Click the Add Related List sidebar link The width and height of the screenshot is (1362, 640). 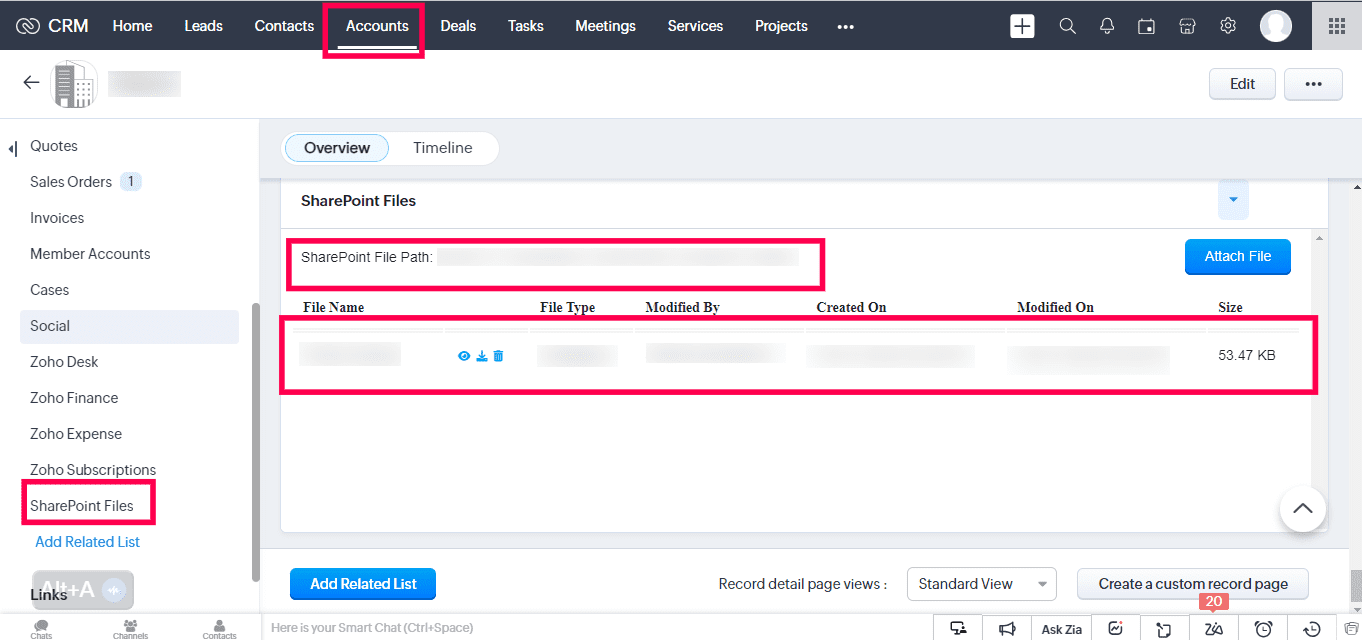(88, 542)
